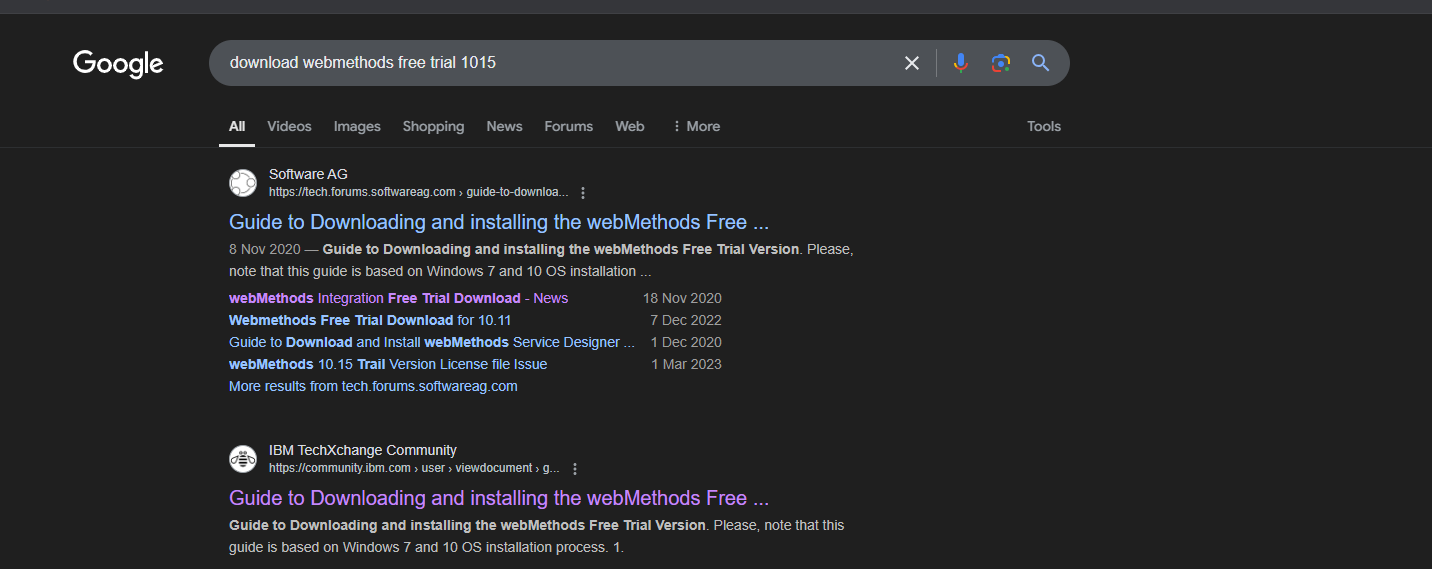Viewport: 1432px width, 569px height.
Task: Clear the search box with X icon
Action: 912,63
